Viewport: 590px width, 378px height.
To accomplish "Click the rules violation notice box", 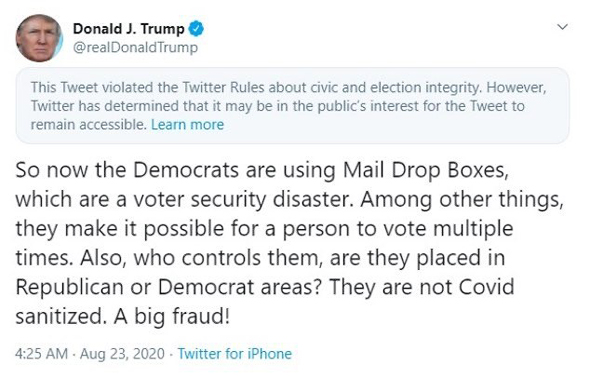I will [292, 106].
